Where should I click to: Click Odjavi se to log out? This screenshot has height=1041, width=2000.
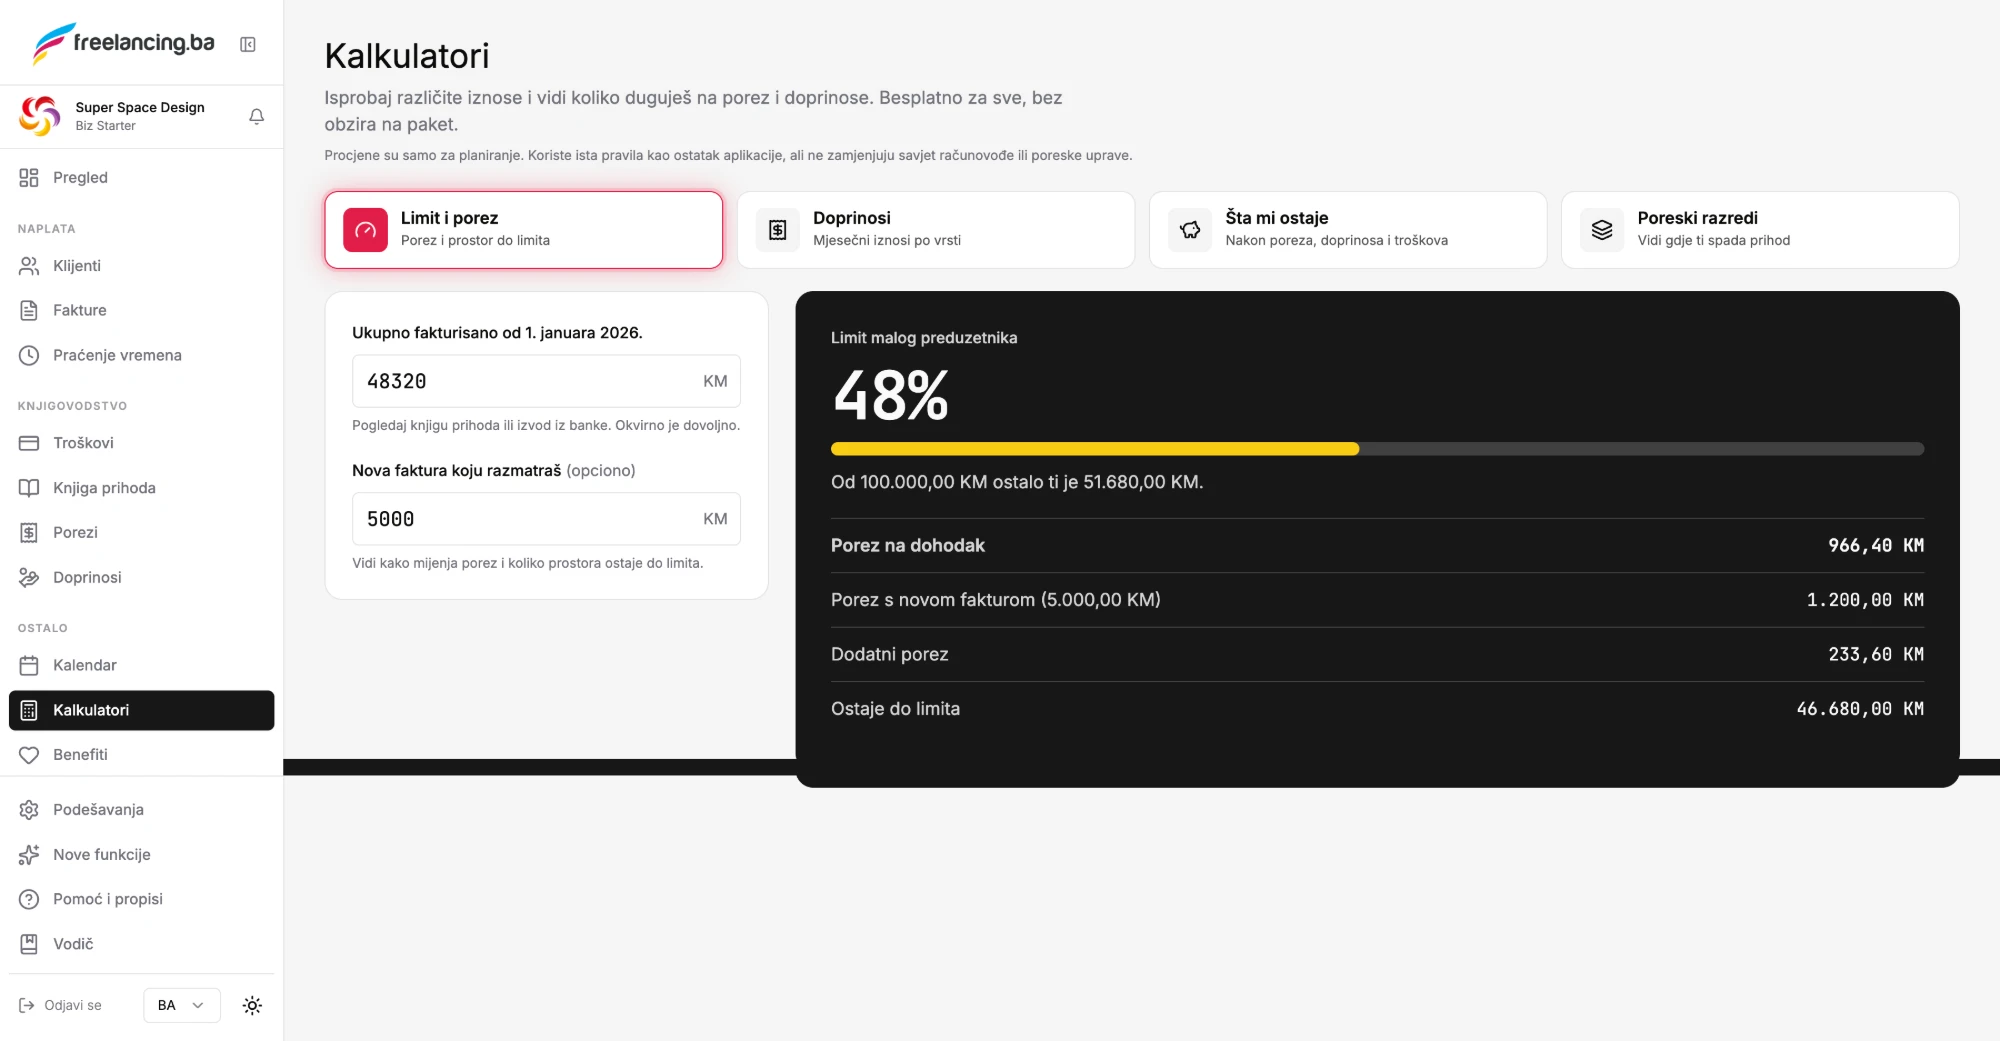pos(61,1005)
